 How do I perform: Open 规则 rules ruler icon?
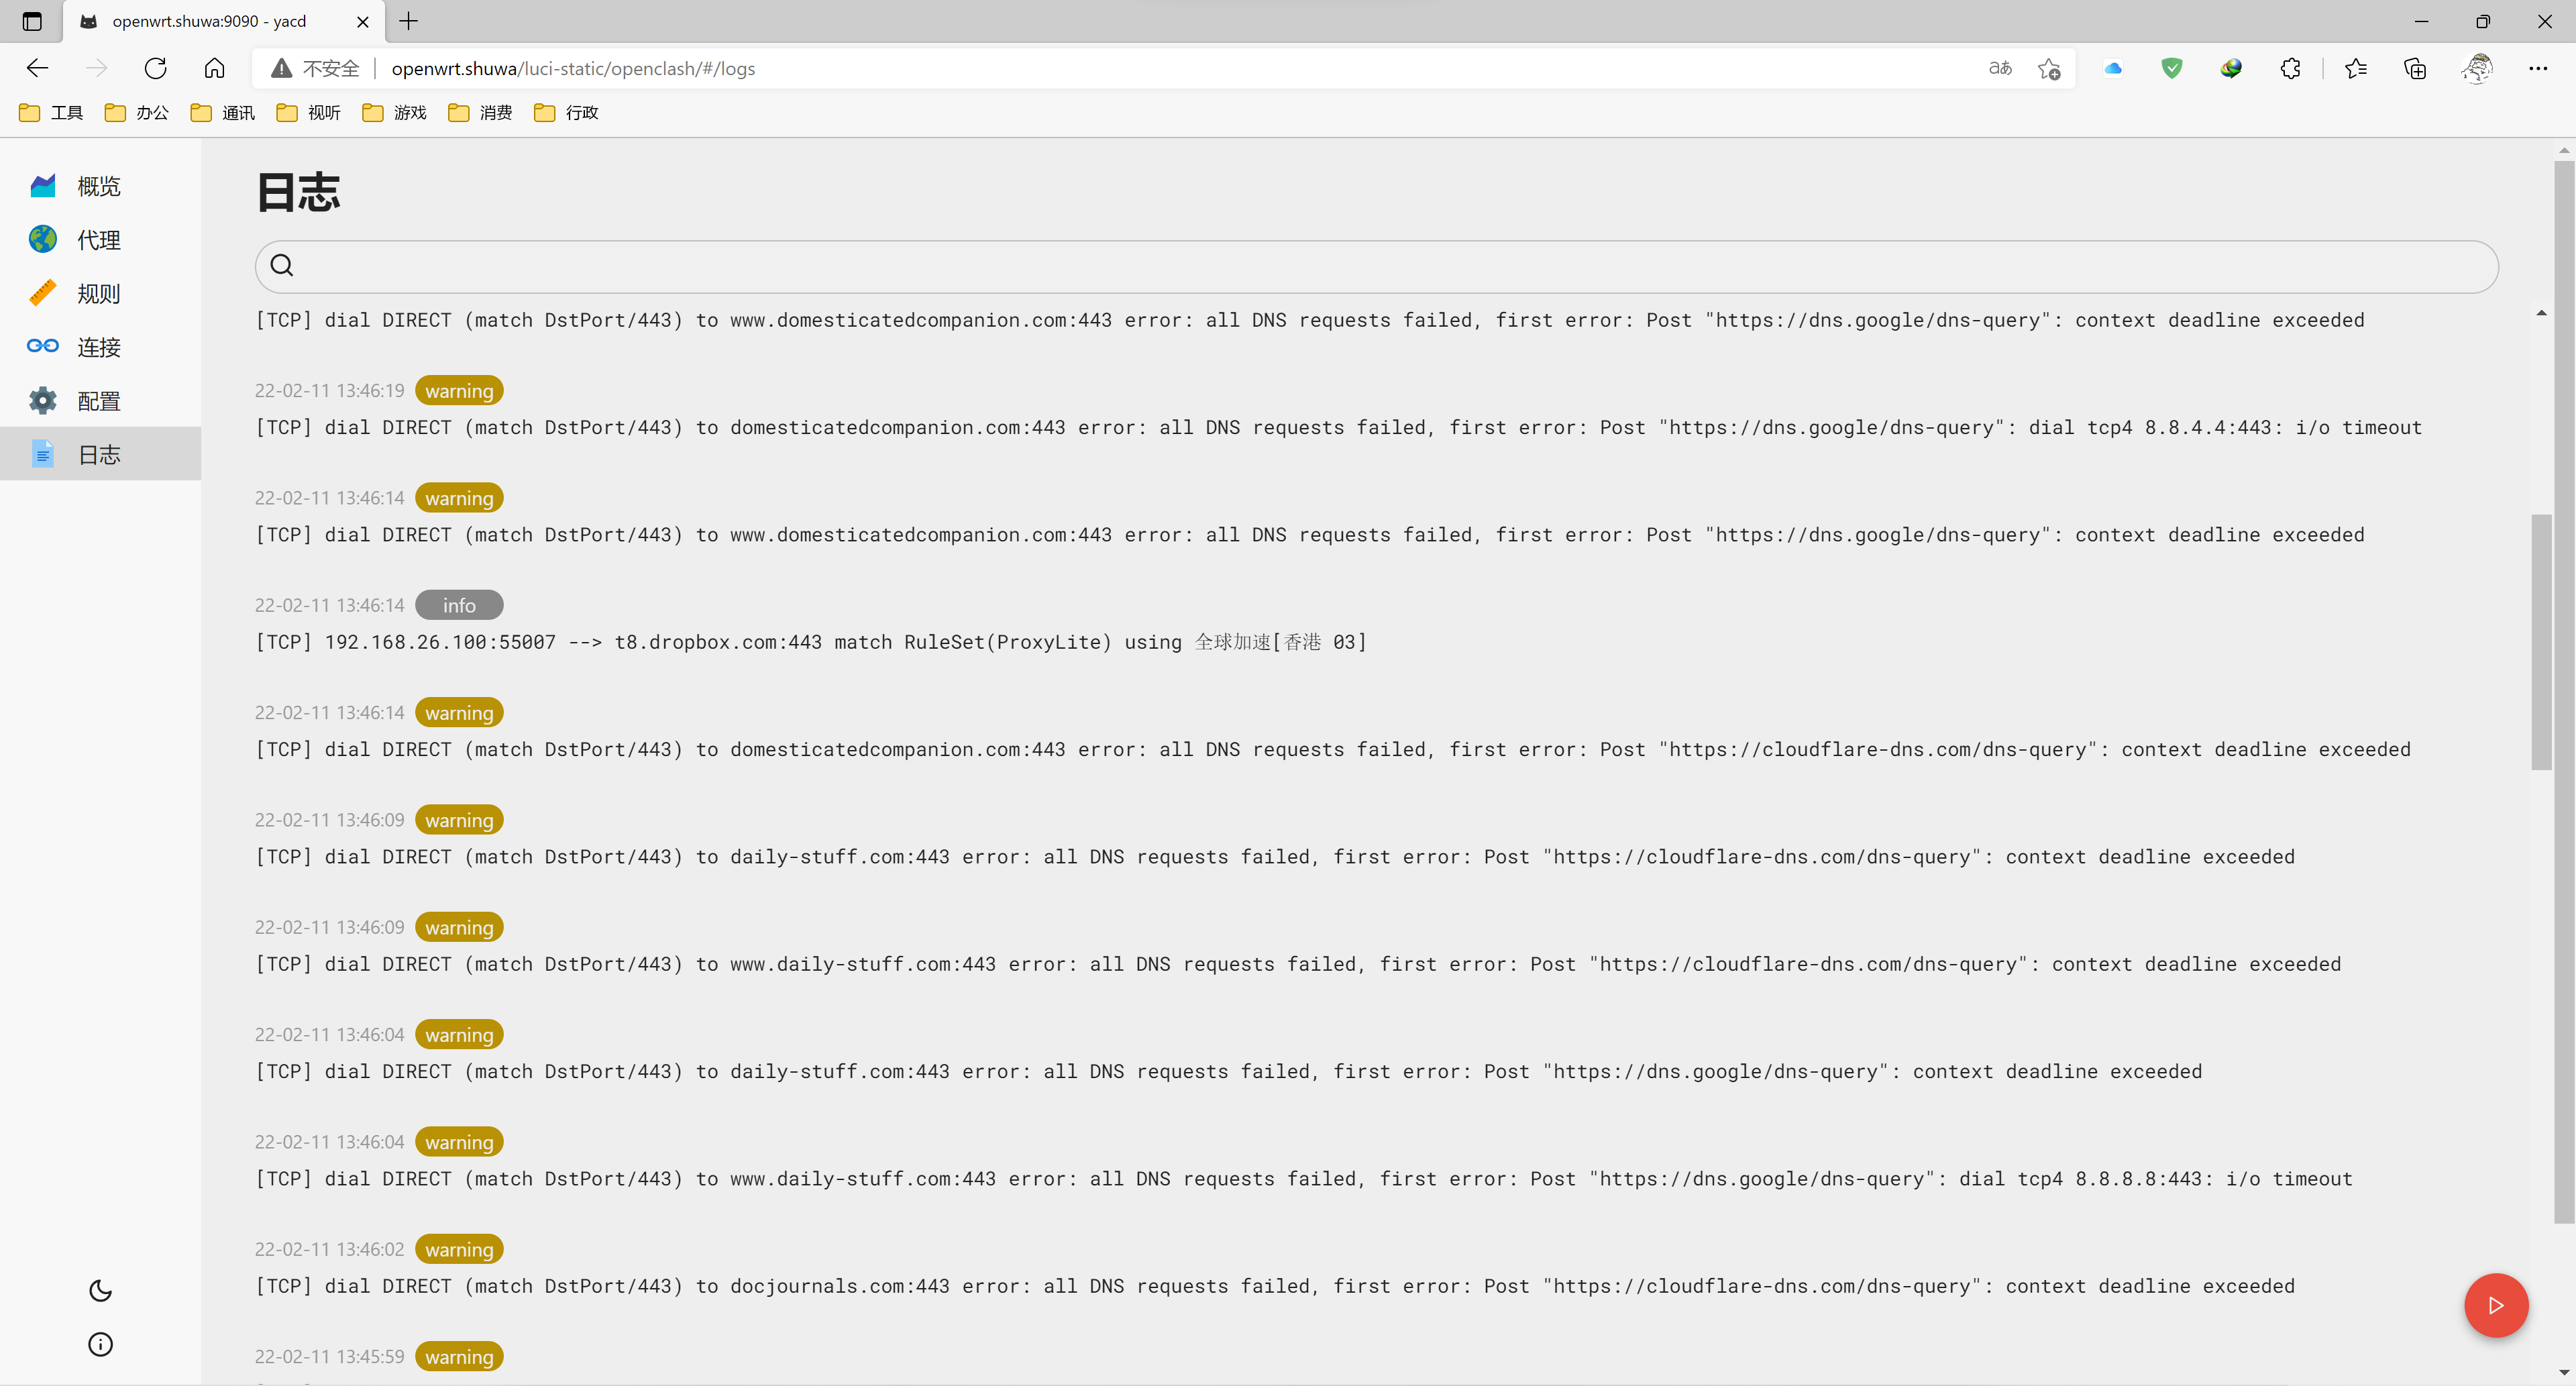pyautogui.click(x=42, y=293)
